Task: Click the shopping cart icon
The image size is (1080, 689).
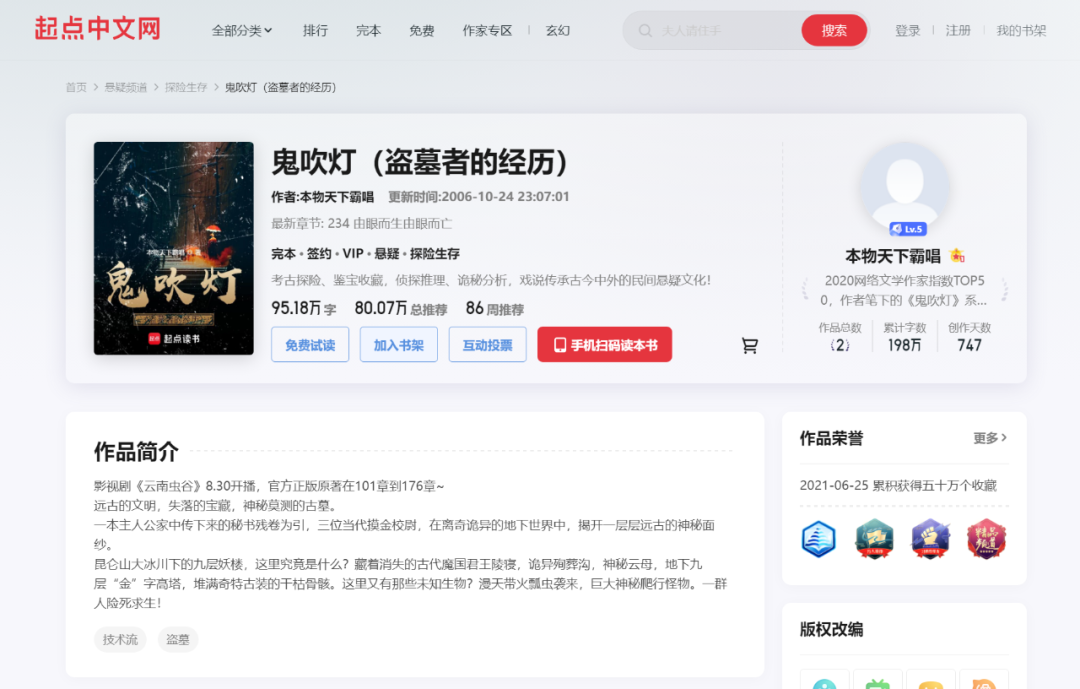Action: coord(749,346)
